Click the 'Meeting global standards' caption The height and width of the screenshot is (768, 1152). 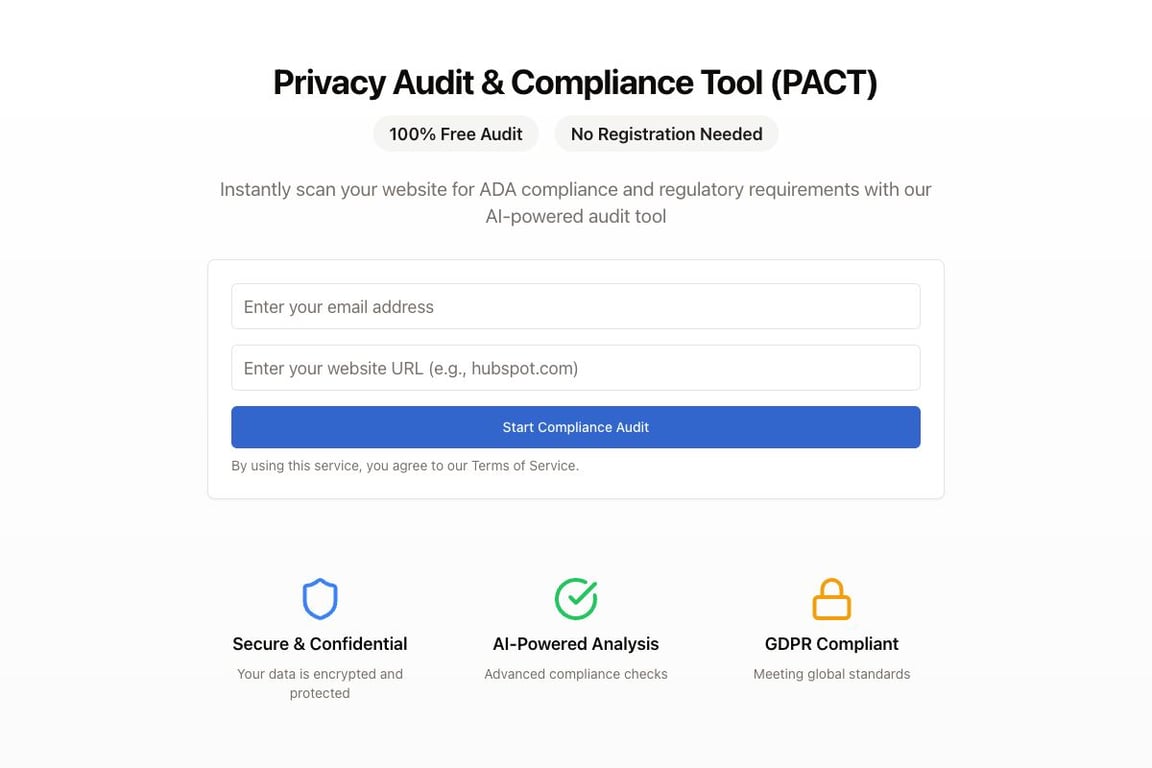point(831,674)
